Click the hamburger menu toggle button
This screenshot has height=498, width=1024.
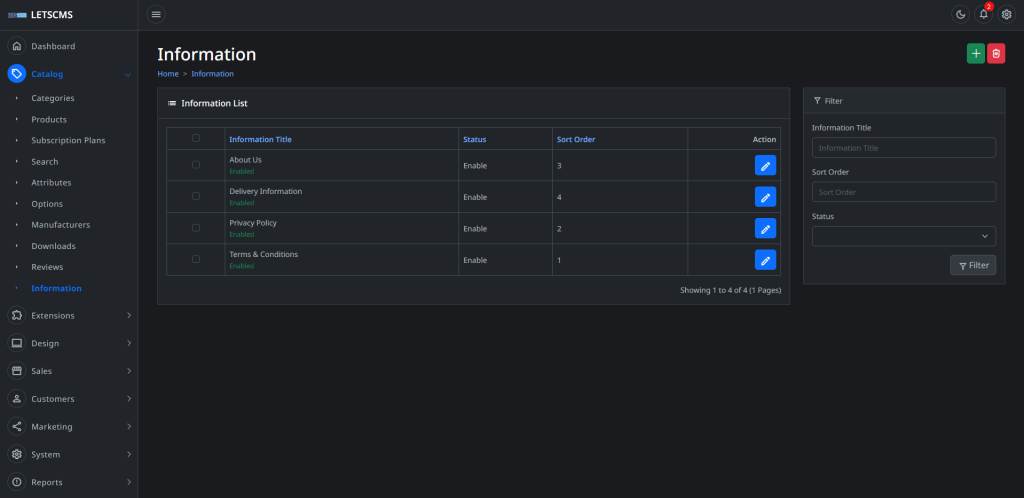click(156, 14)
